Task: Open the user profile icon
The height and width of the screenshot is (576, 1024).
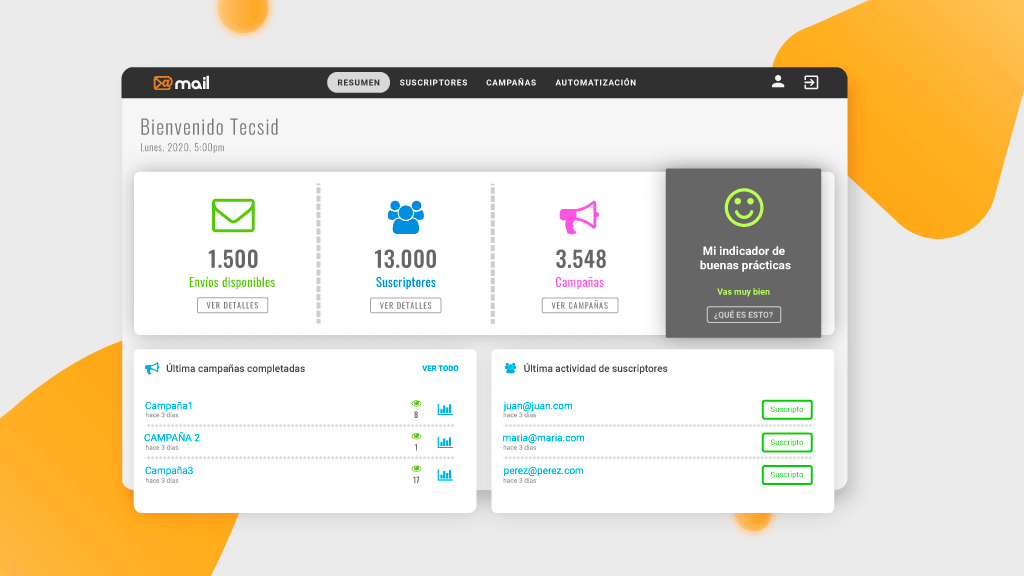Action: 777,82
